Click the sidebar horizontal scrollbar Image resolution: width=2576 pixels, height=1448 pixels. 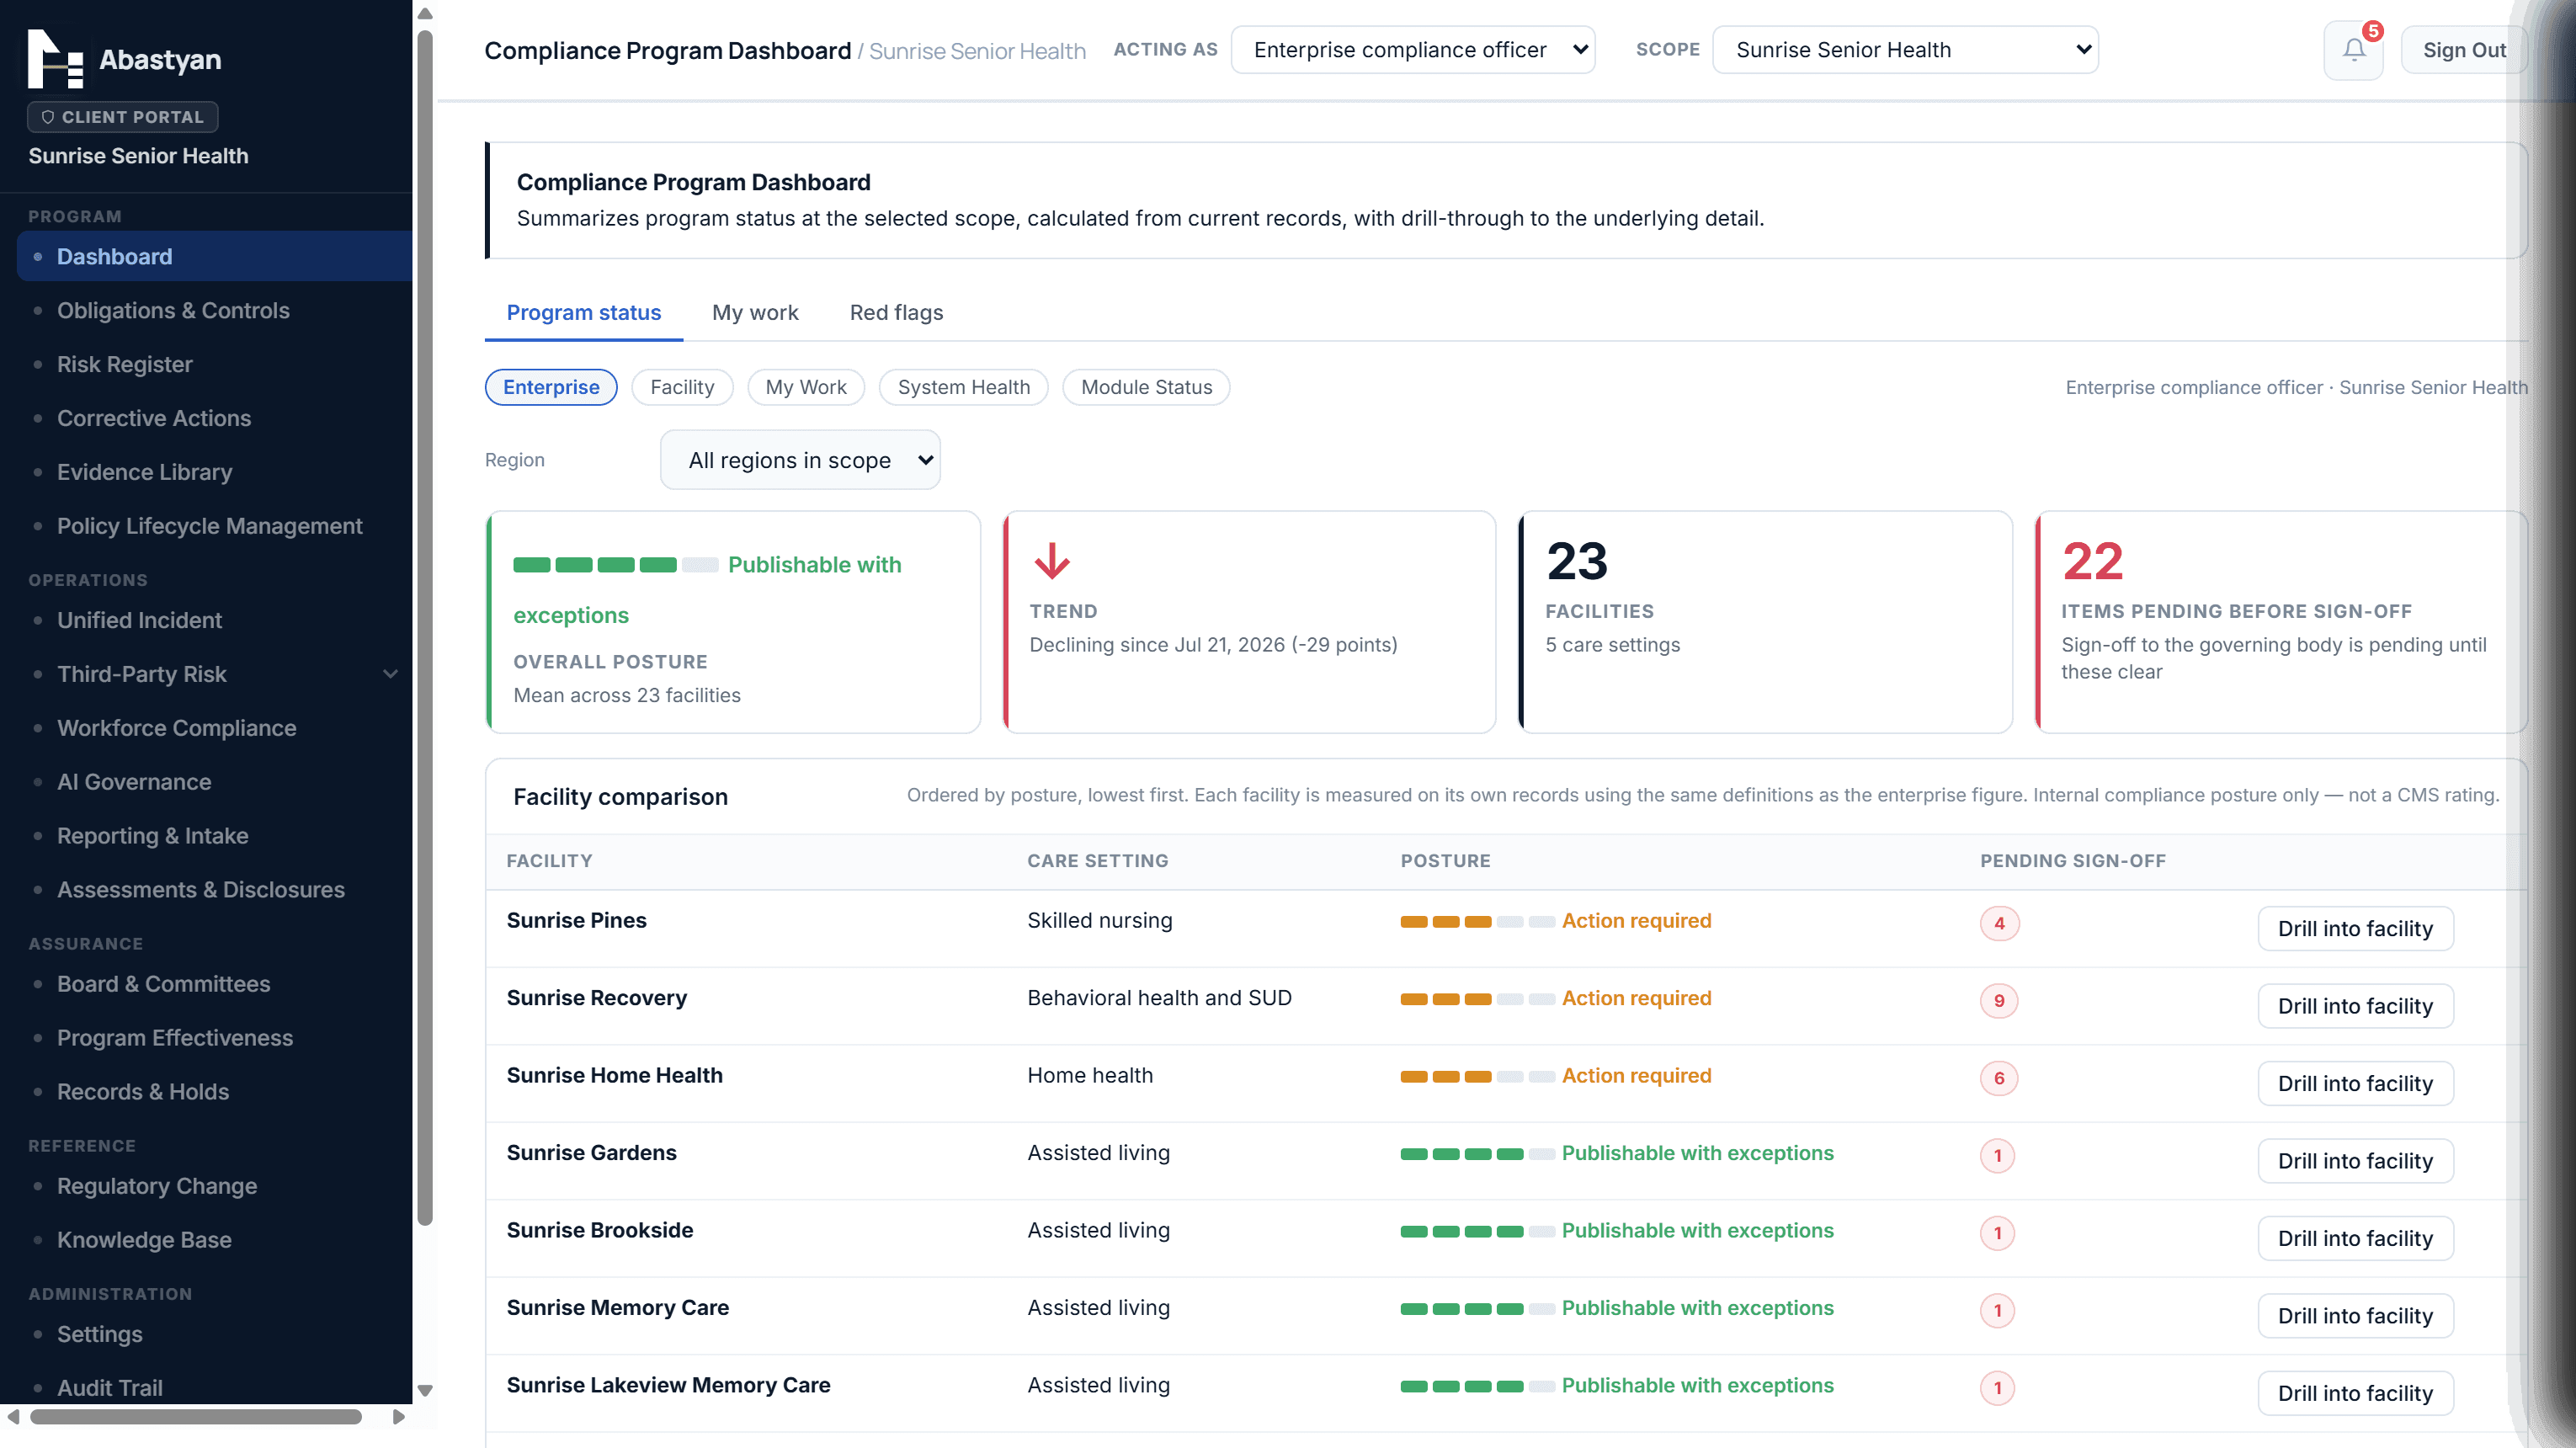point(196,1417)
